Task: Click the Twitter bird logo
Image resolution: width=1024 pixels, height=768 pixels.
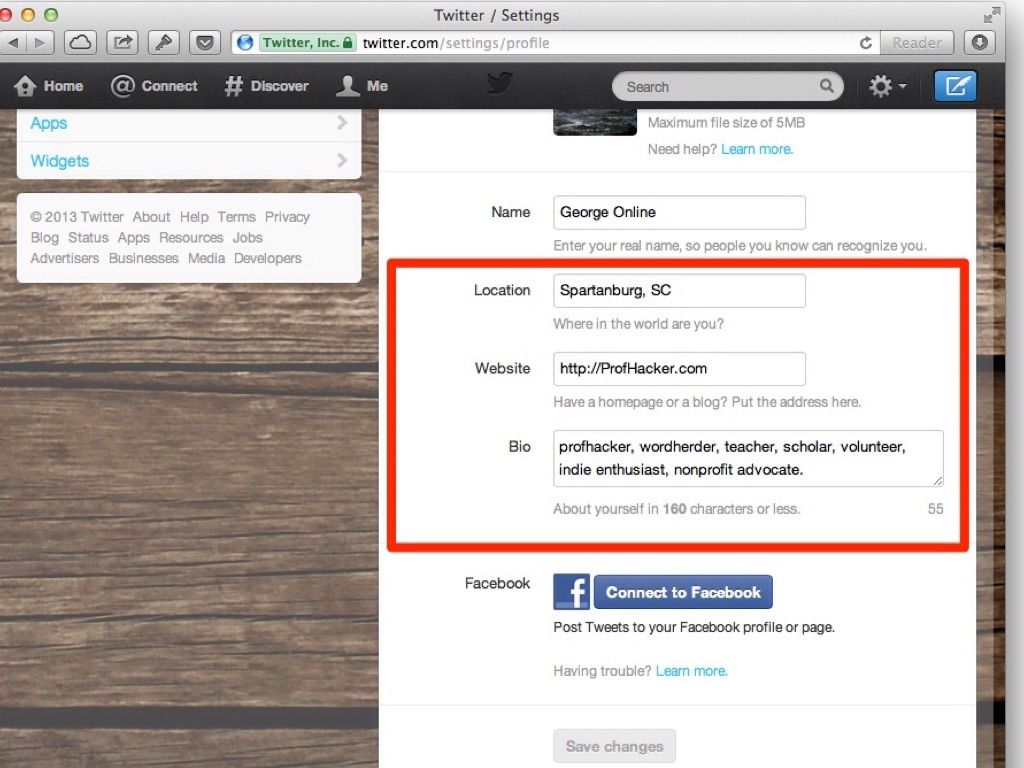Action: 500,85
